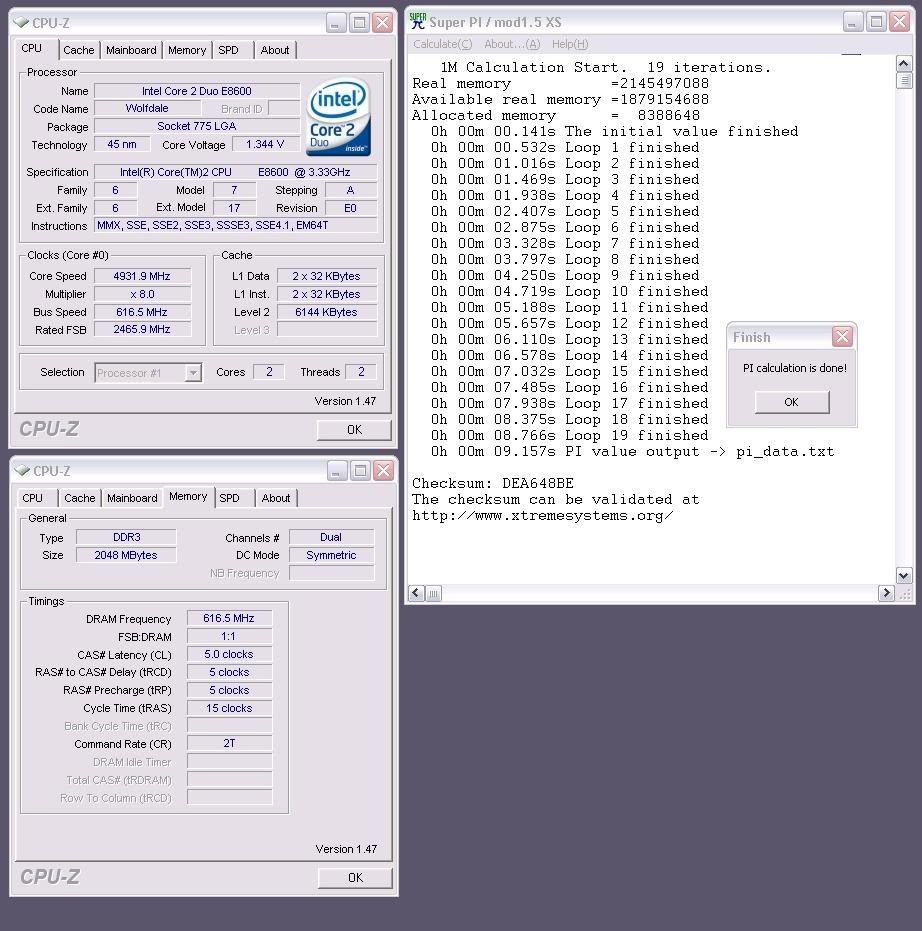Click the Wolfdale code name field
922x931 pixels.
(147, 108)
